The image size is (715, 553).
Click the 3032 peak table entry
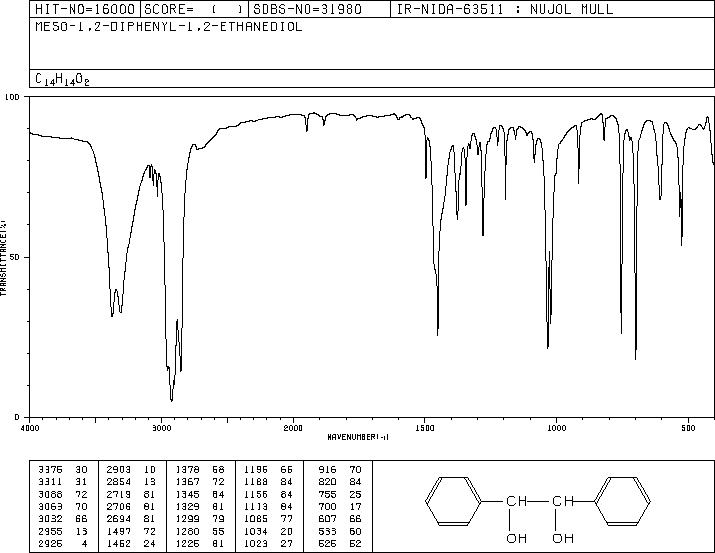click(x=64, y=519)
